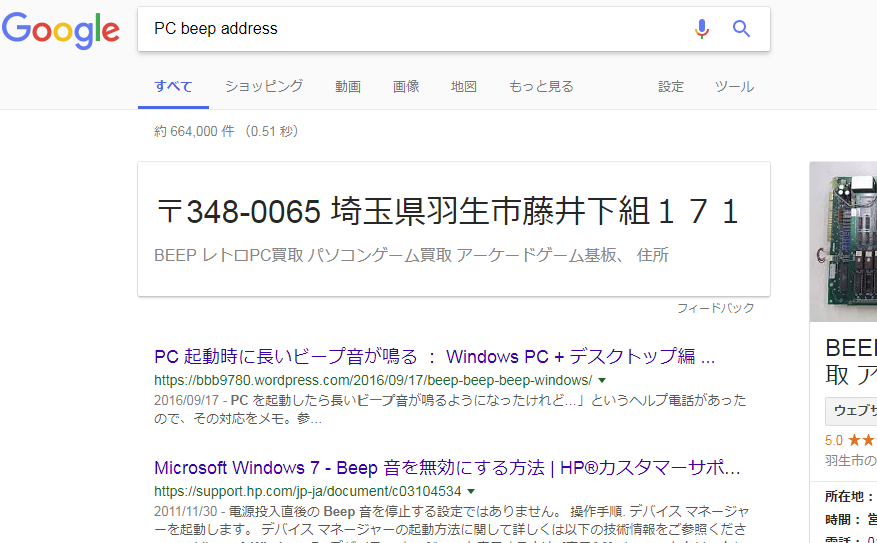Open the ツール options
Viewport: 877px width, 543px height.
(x=734, y=87)
